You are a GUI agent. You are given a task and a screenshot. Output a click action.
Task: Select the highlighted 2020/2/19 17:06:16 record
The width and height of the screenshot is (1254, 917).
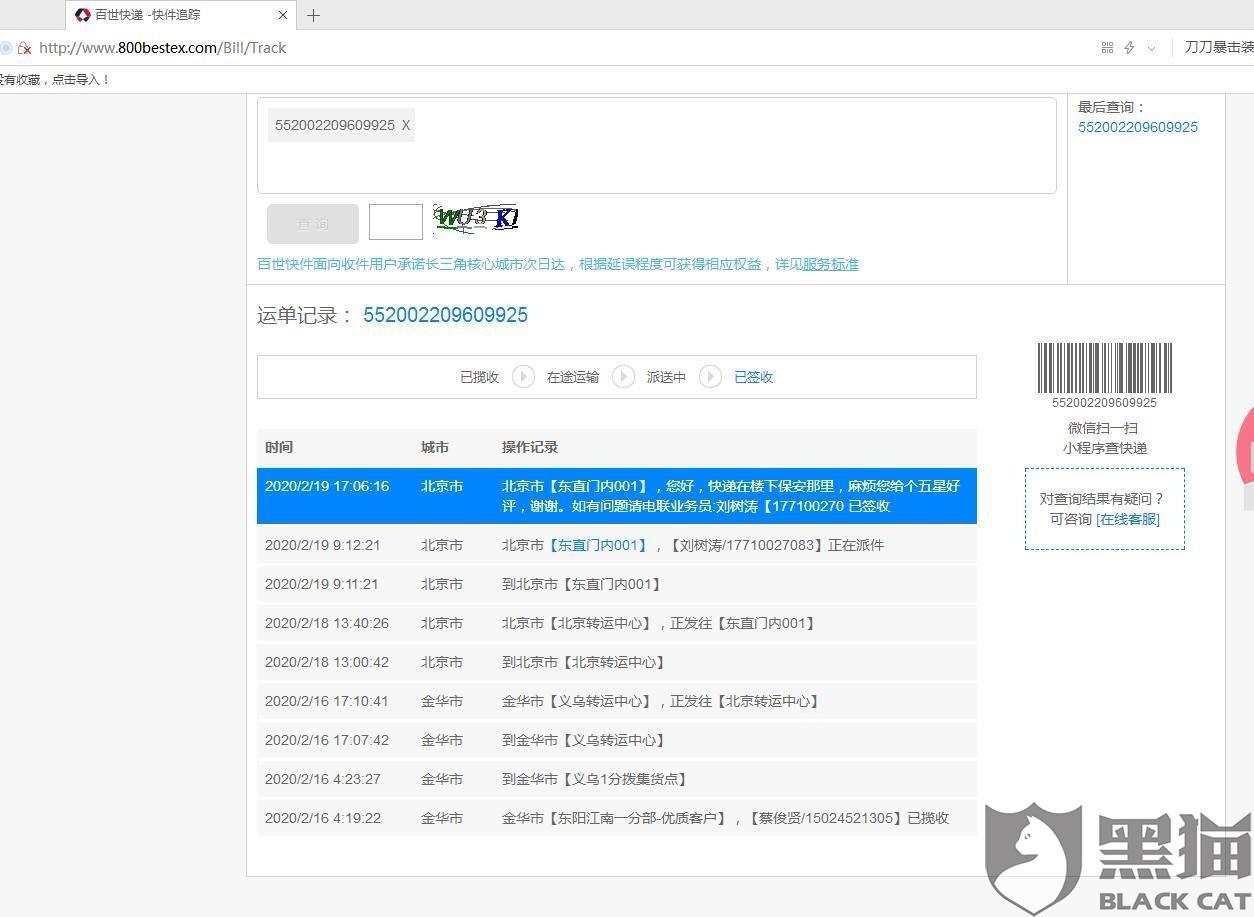tap(617, 496)
